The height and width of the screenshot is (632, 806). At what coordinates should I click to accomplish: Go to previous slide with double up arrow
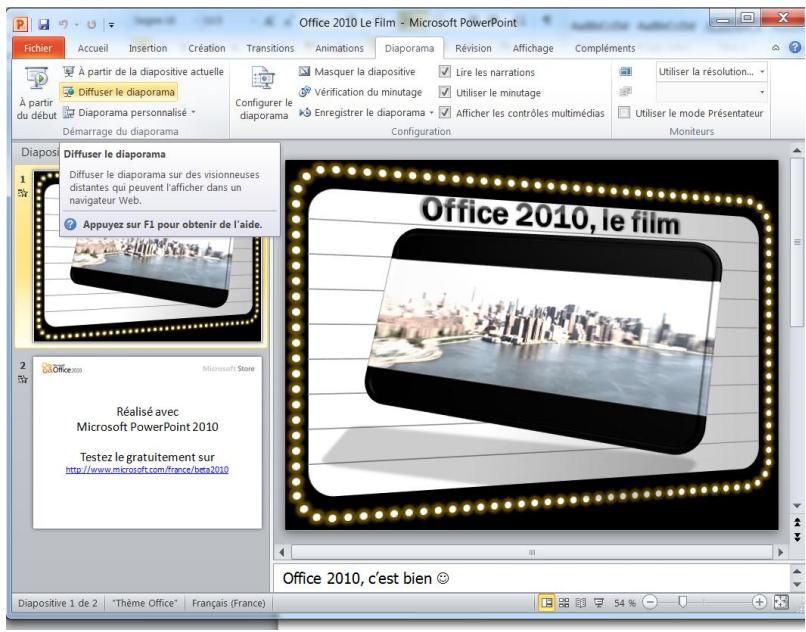(797, 521)
